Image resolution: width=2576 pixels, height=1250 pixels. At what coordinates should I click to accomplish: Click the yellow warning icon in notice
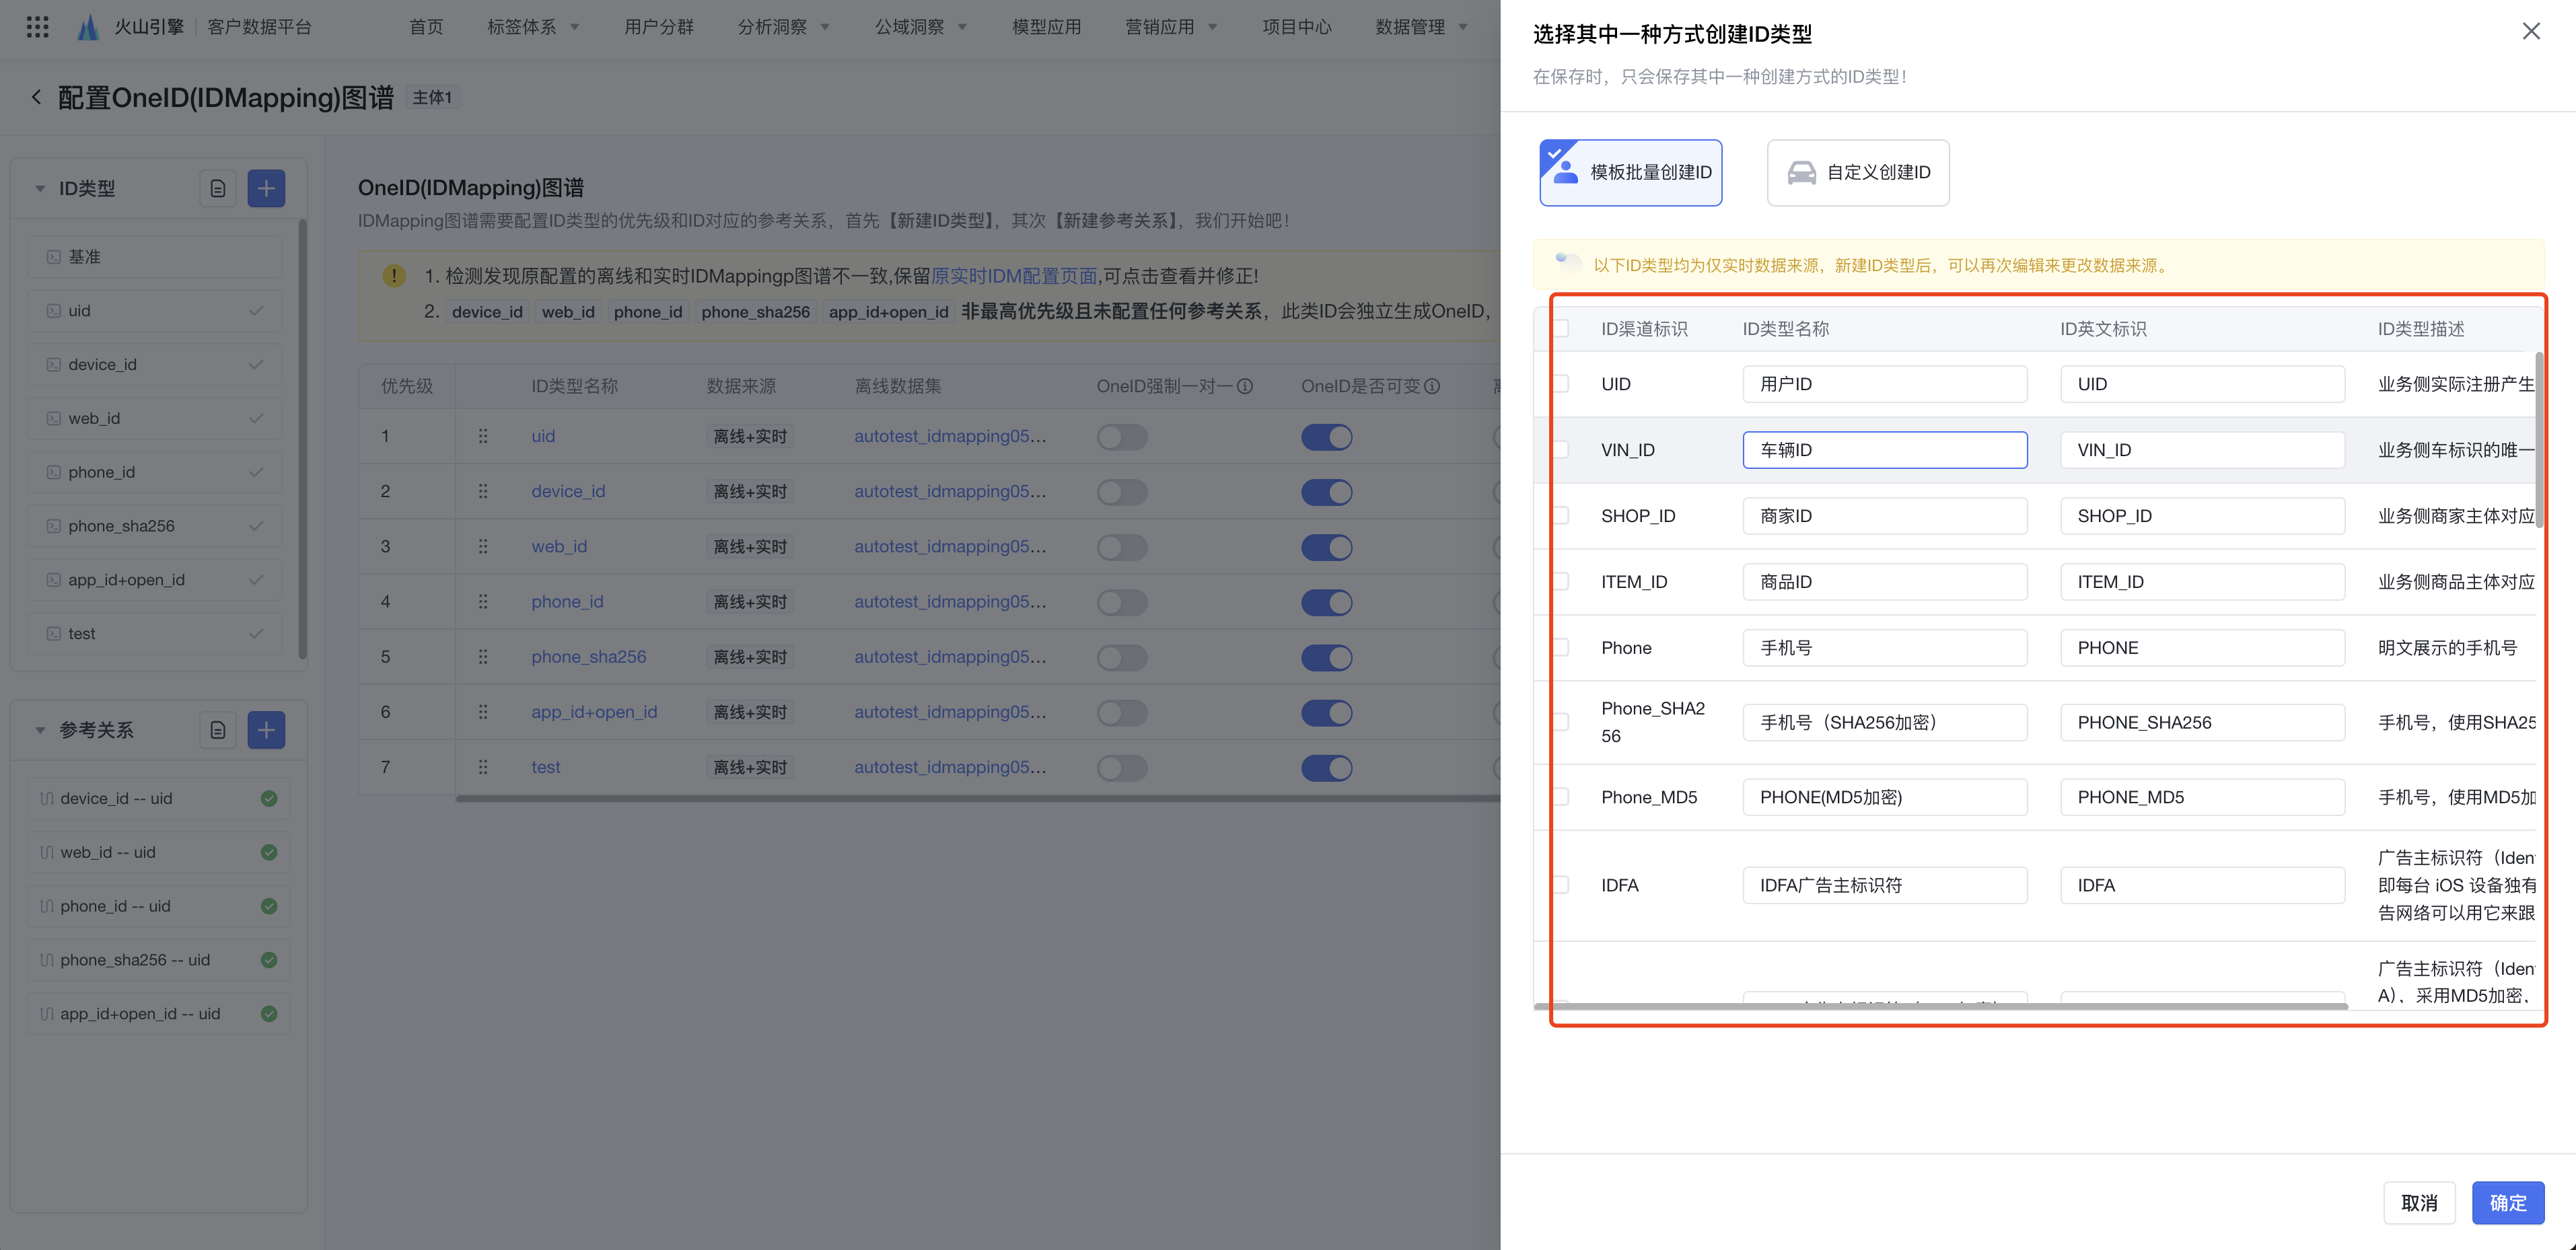pyautogui.click(x=394, y=275)
